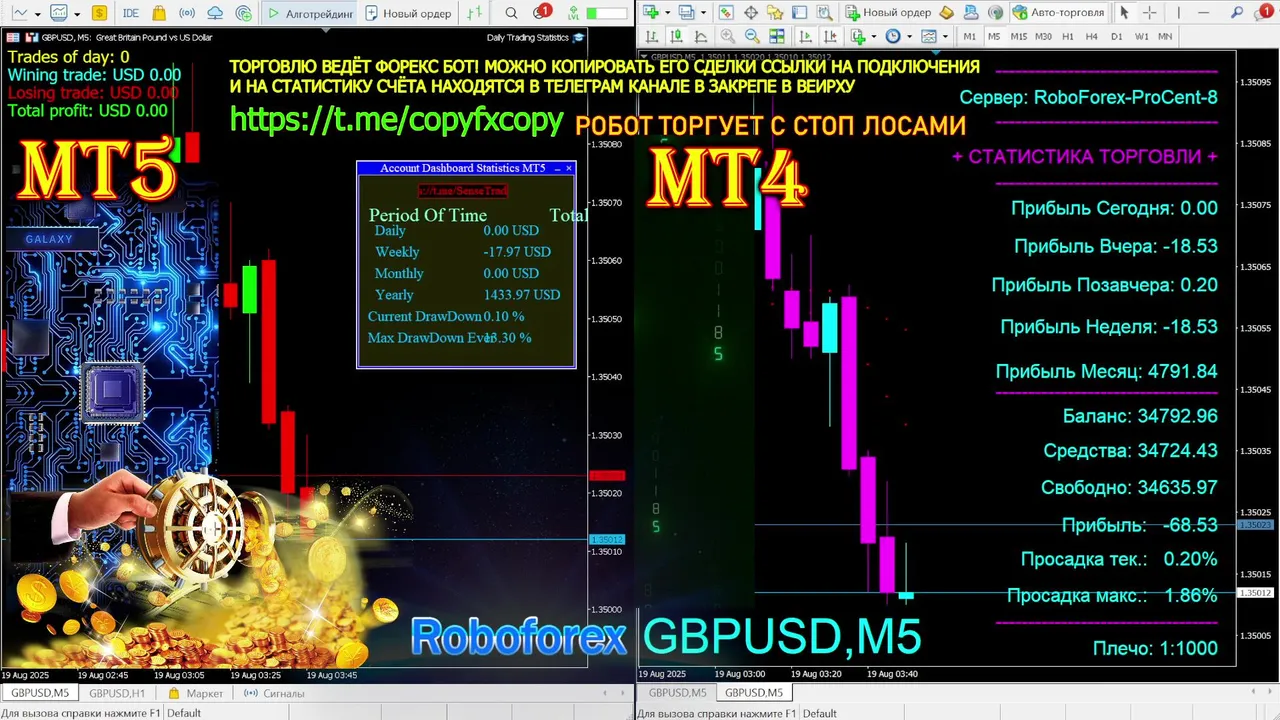Toggle Авто-торговля in MT4 toolbar

[1058, 13]
